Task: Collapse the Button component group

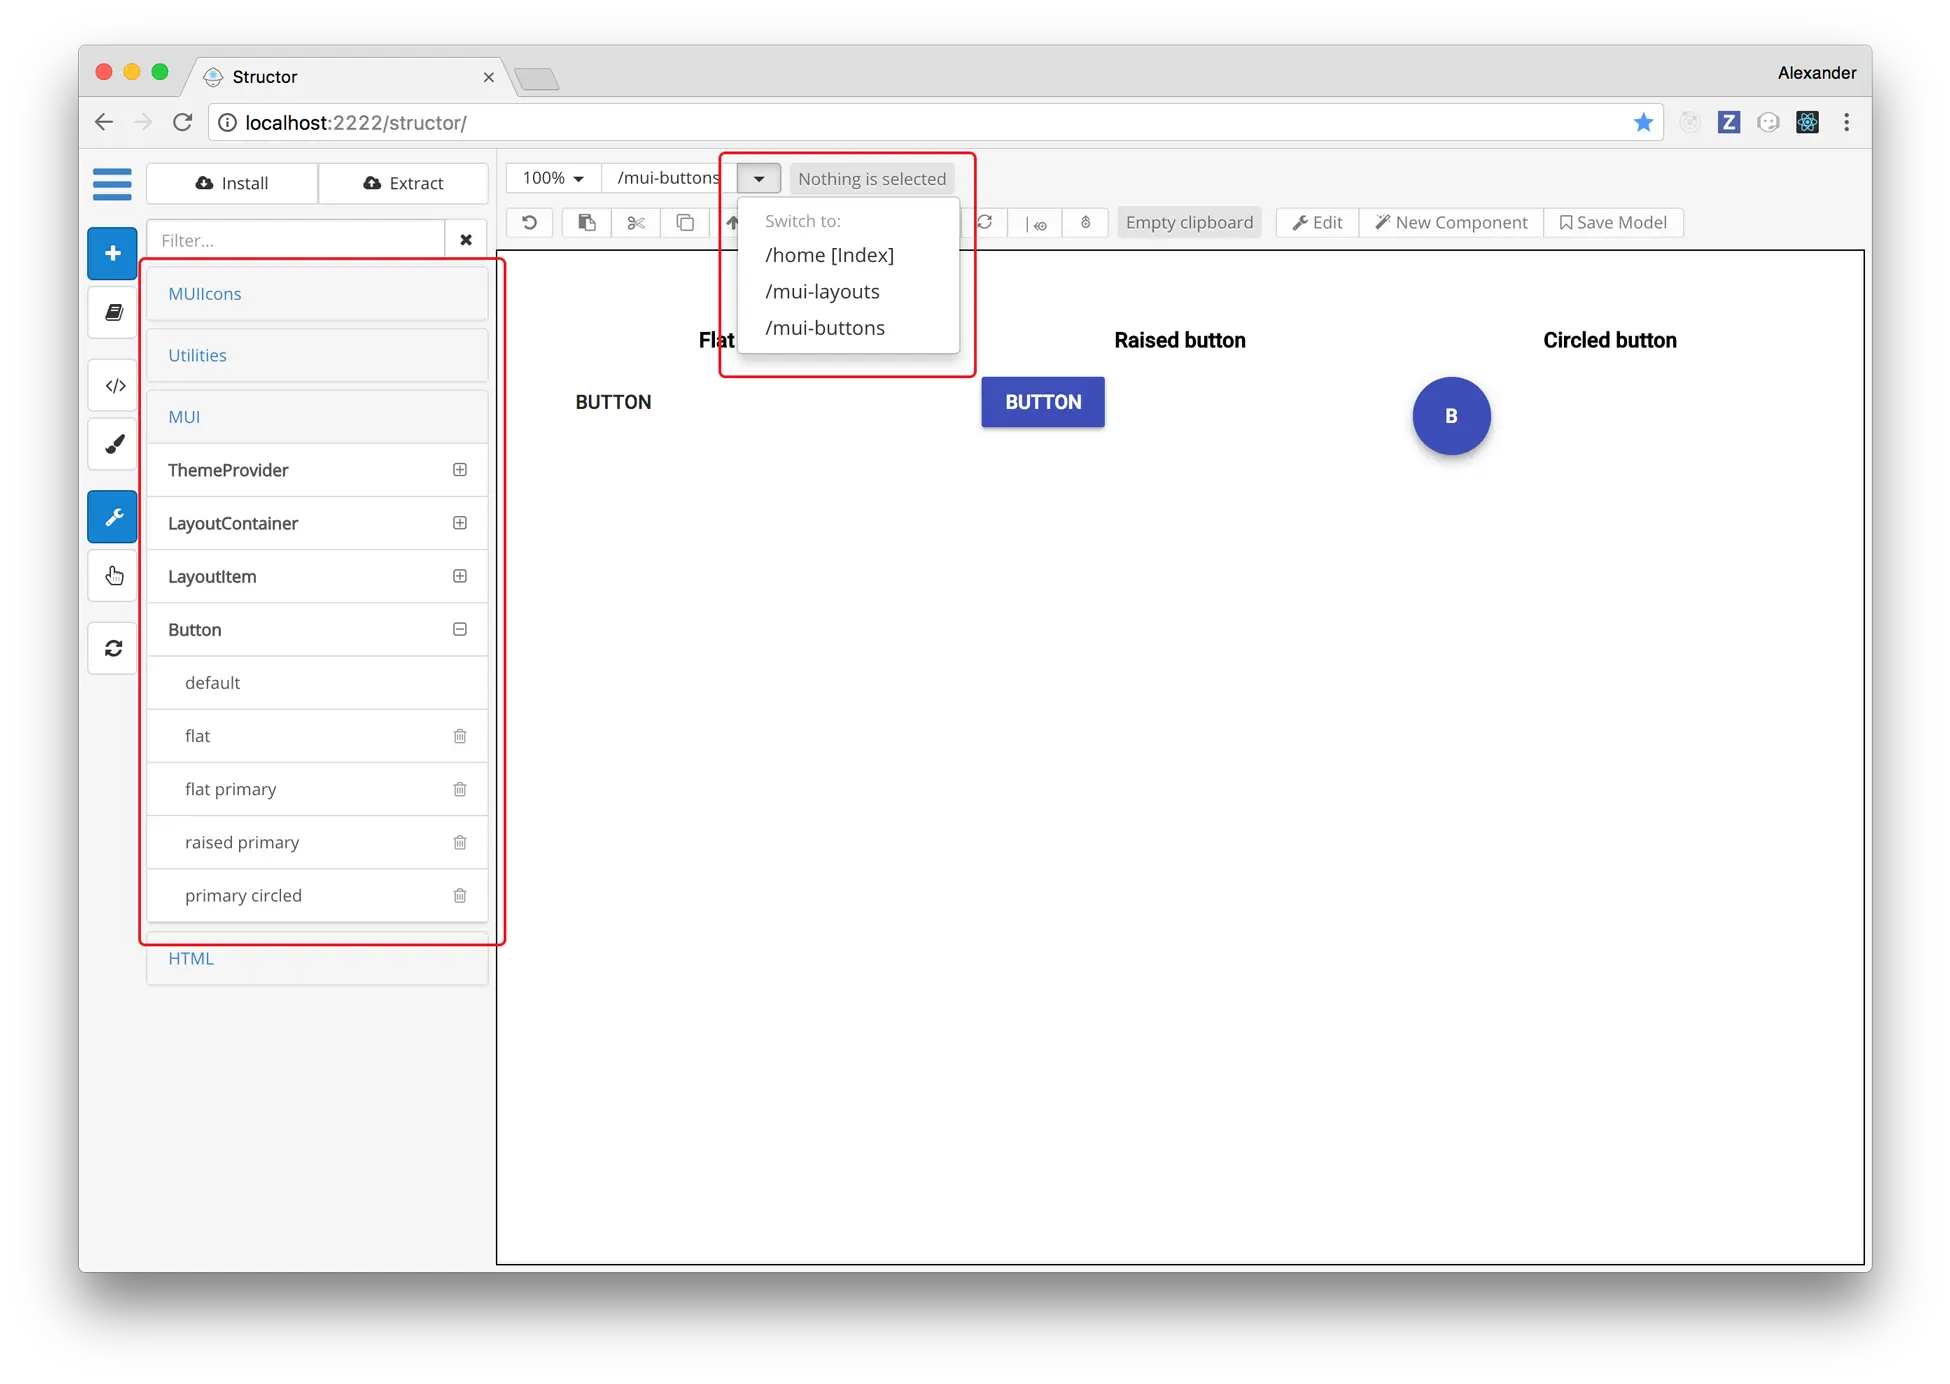Action: click(460, 629)
